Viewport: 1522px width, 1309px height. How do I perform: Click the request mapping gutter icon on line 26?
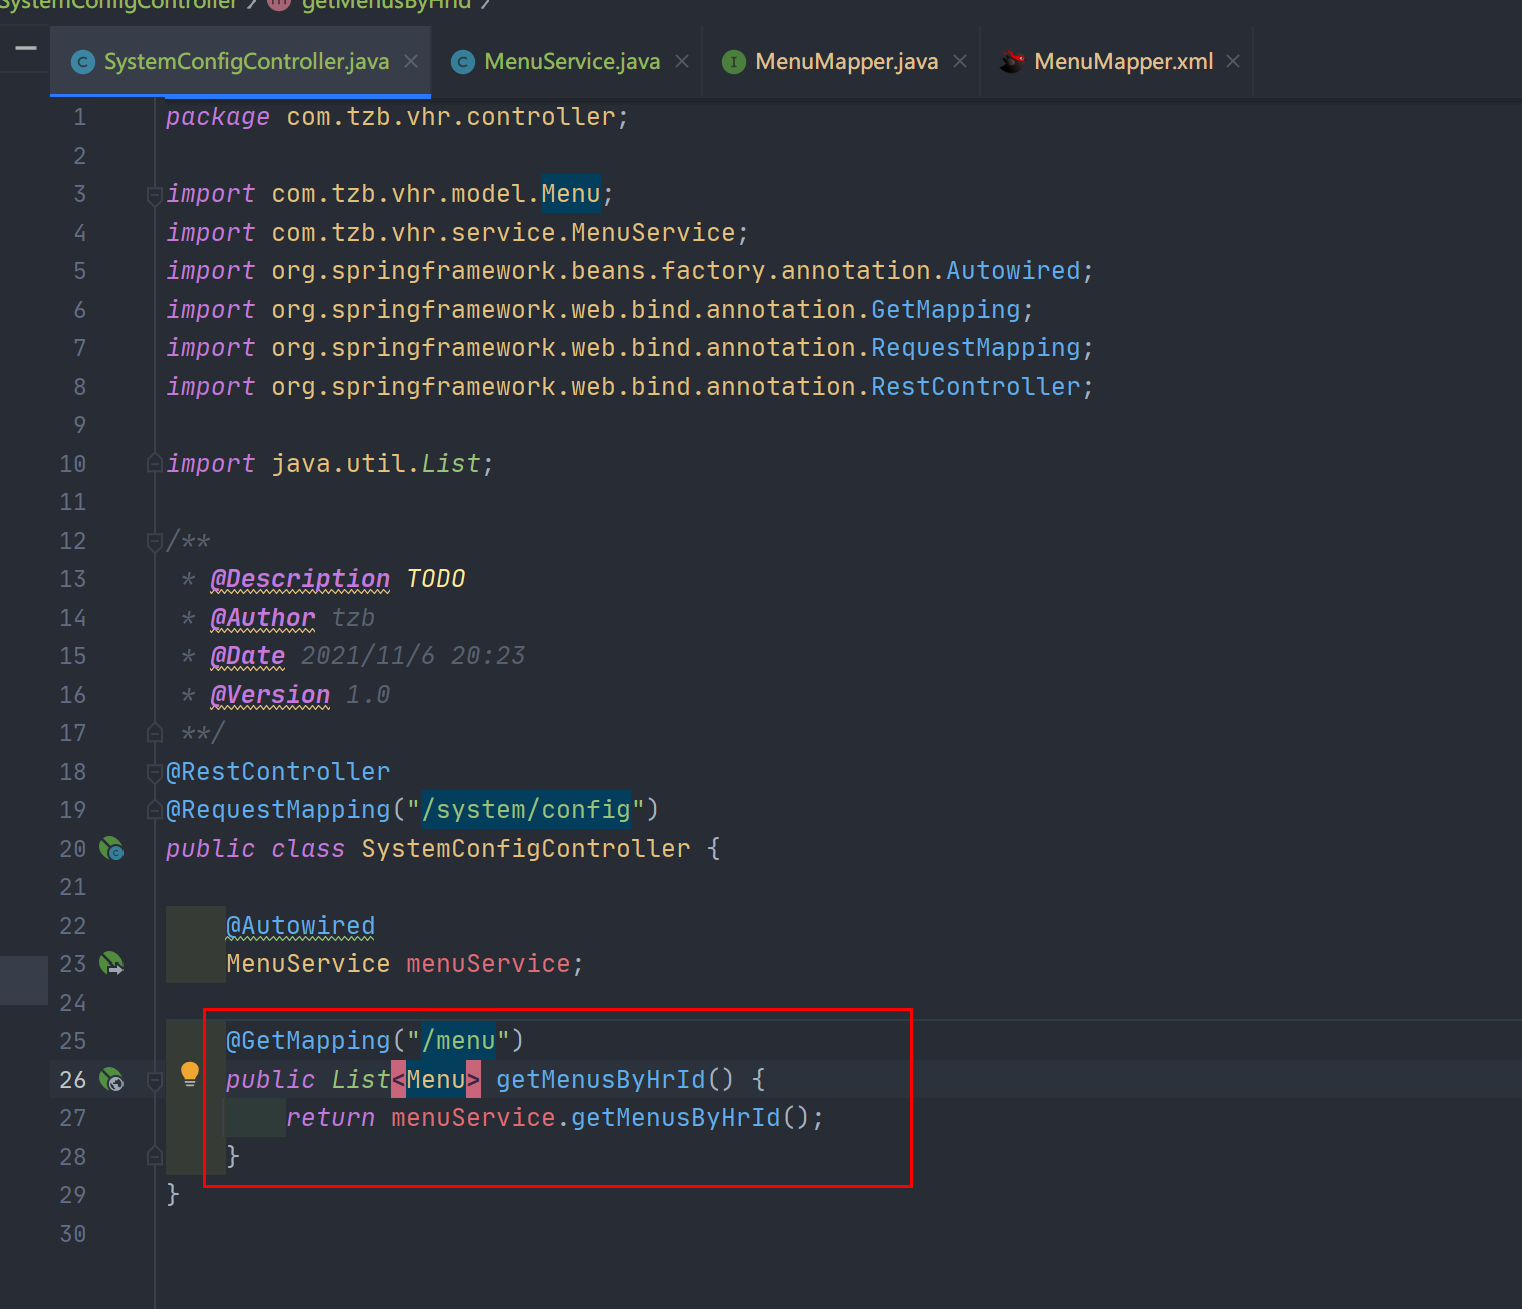coord(111,1080)
